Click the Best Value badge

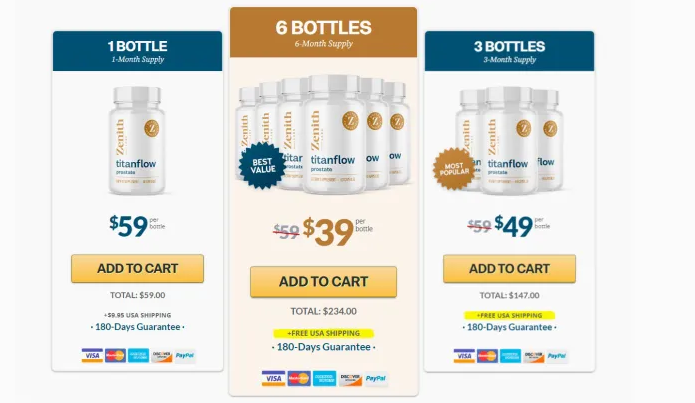[x=263, y=165]
